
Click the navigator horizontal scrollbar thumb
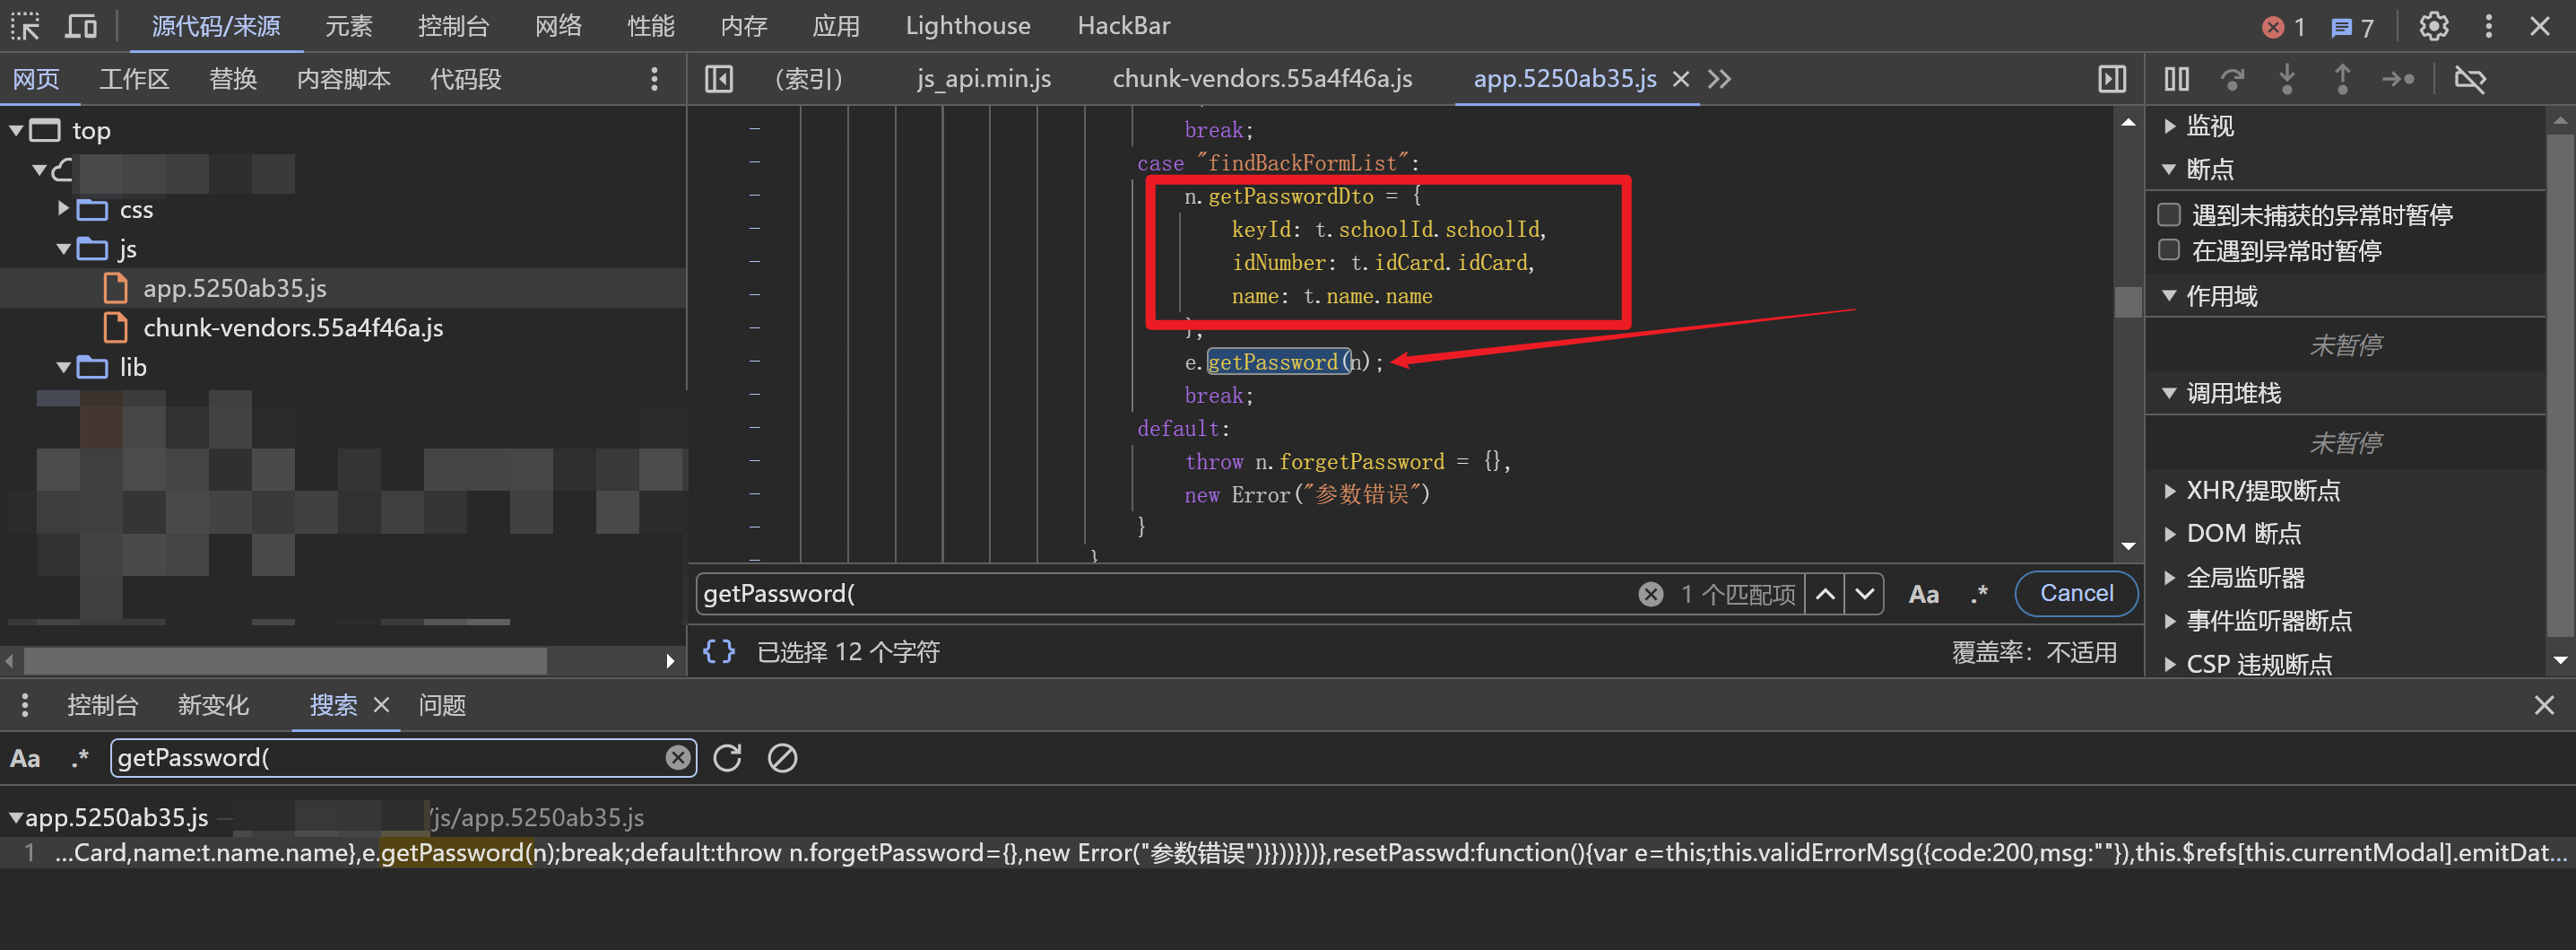point(284,661)
